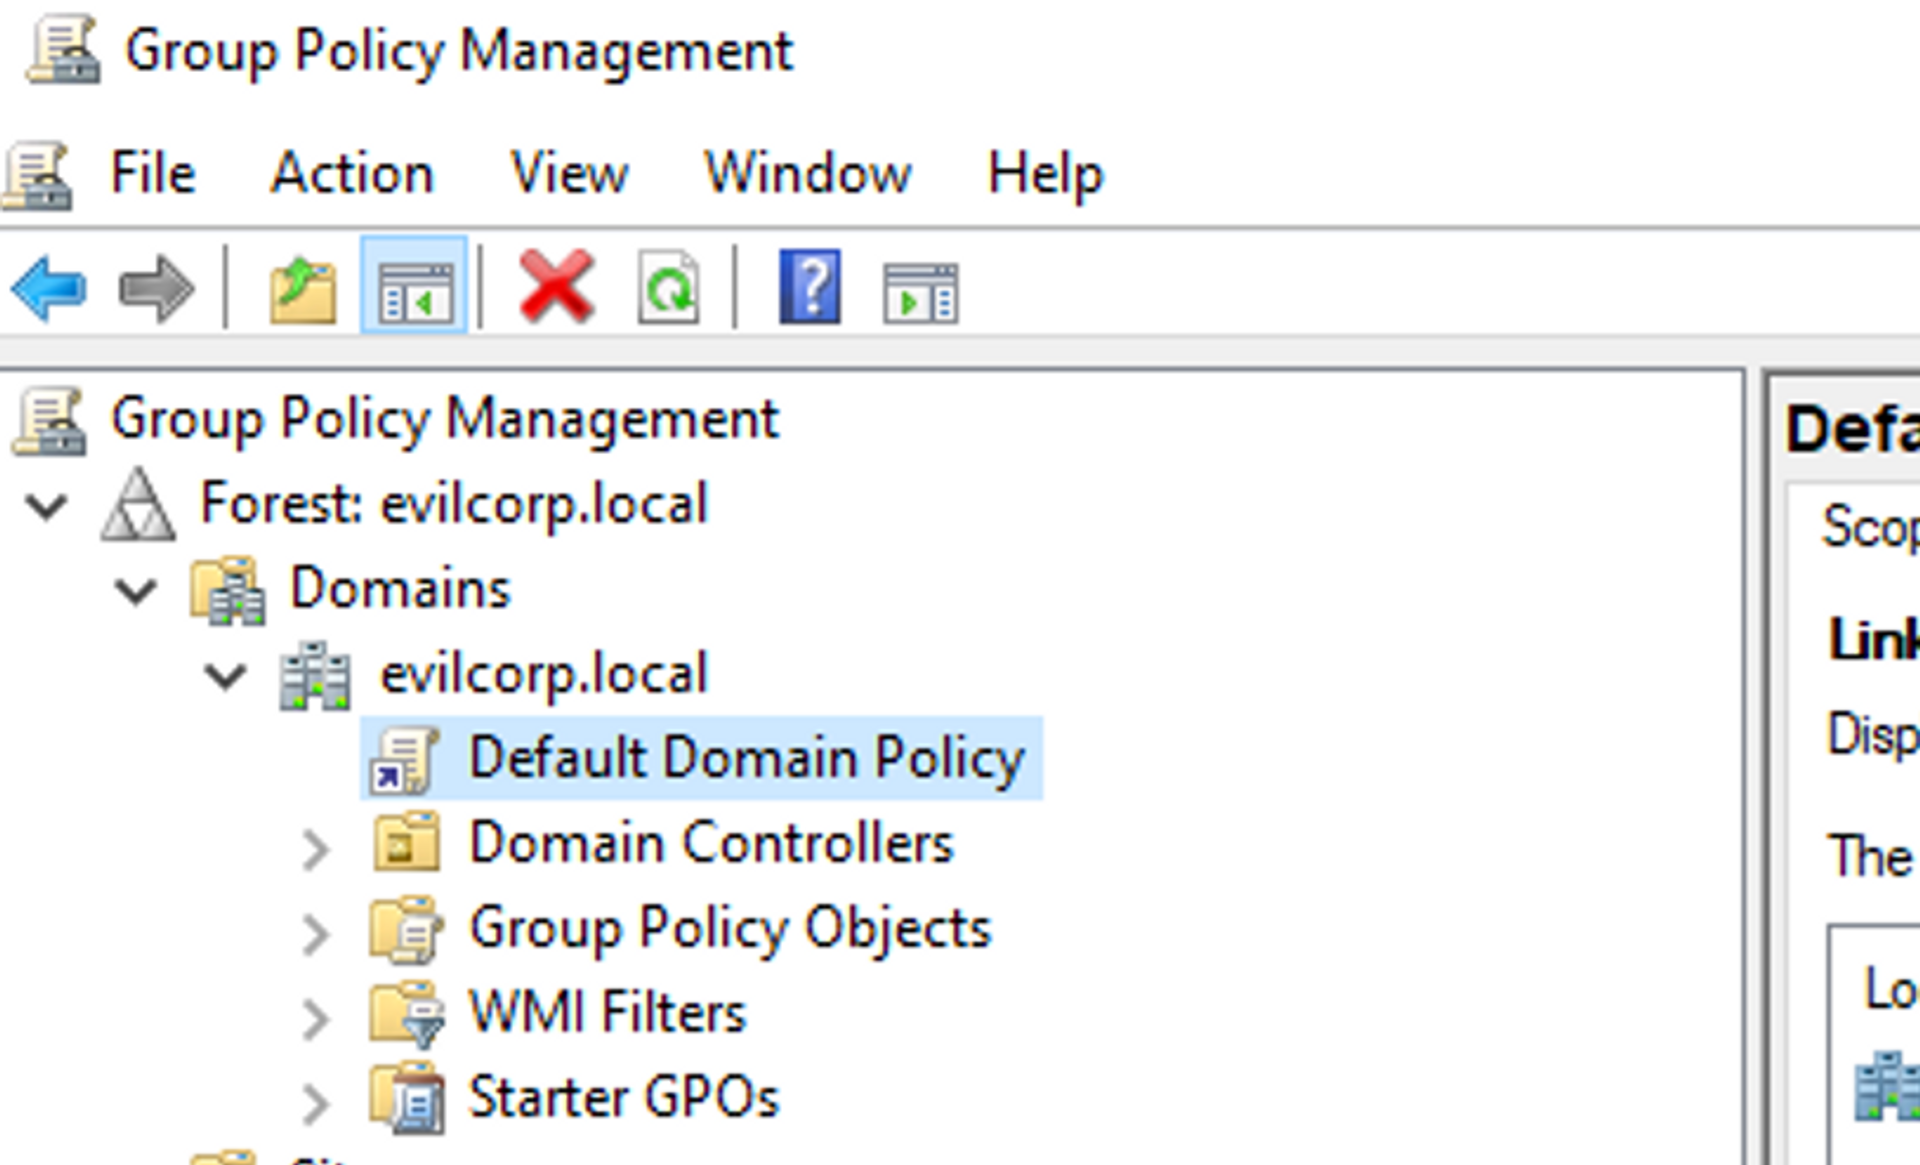Expand the Group Policy Objects node
This screenshot has height=1165, width=1920.
pos(315,933)
